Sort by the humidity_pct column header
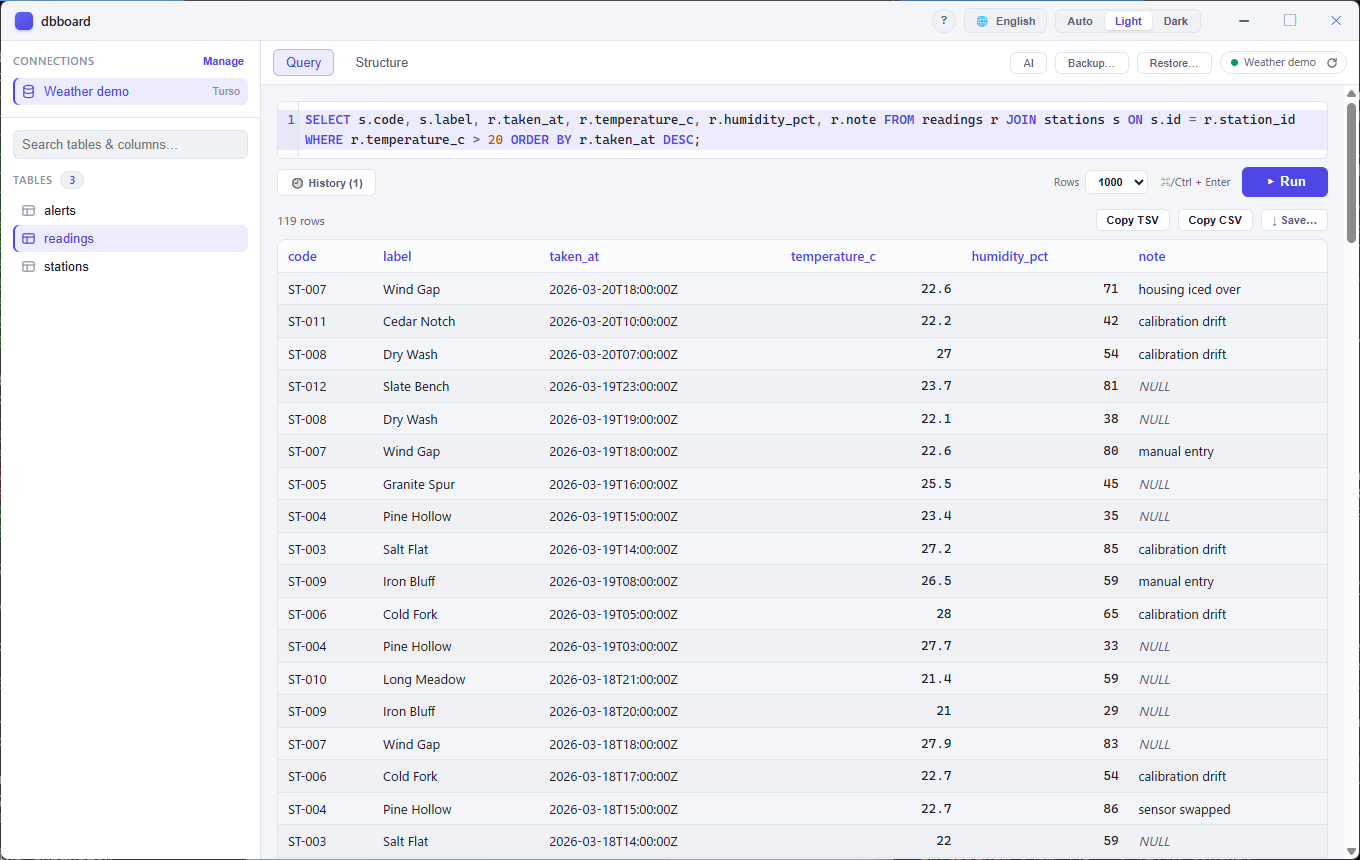Image resolution: width=1360 pixels, height=860 pixels. (1010, 256)
